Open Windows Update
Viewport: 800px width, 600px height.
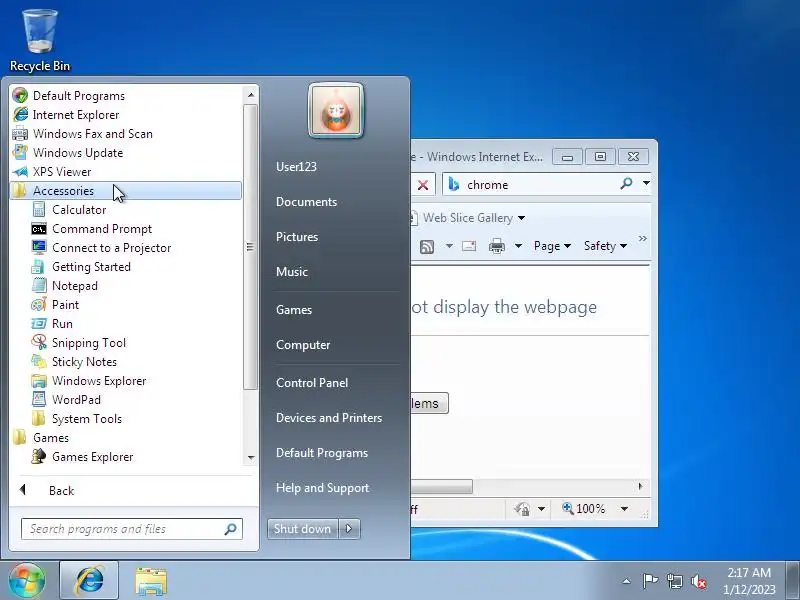[68, 153]
